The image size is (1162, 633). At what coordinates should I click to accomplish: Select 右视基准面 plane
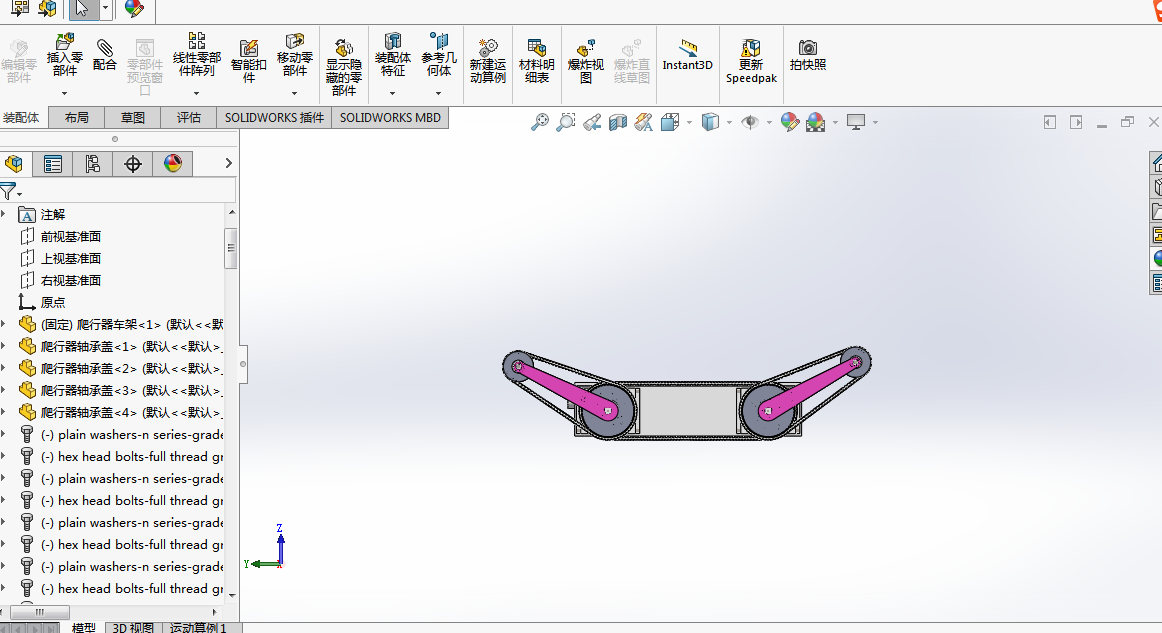(x=70, y=280)
